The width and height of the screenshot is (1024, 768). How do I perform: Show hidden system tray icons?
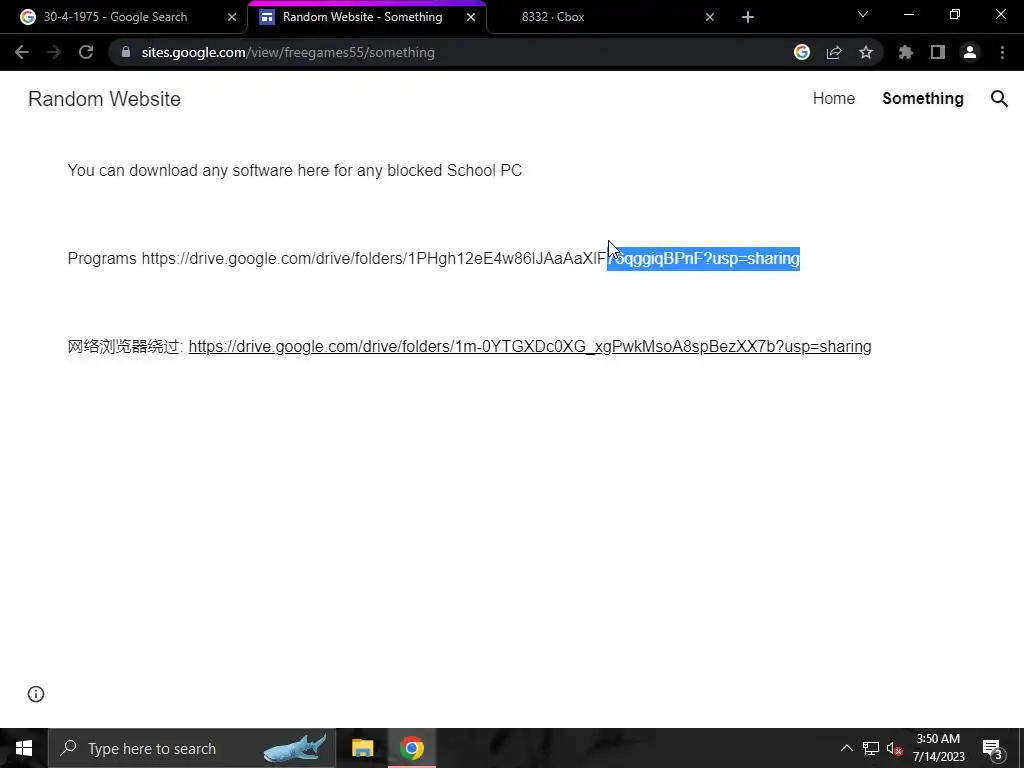[846, 748]
